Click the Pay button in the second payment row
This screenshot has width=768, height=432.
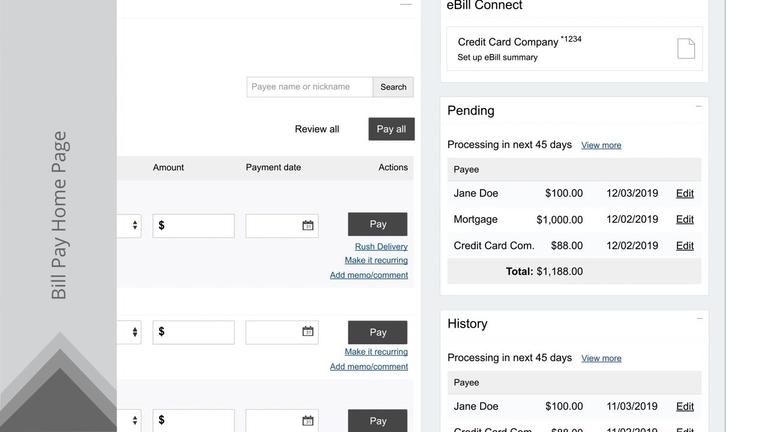(378, 332)
